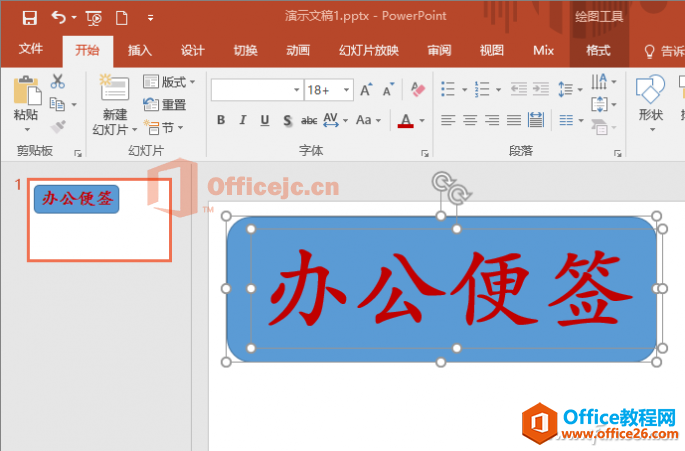Image resolution: width=685 pixels, height=451 pixels.
Task: Apply distributed alignment
Action: [x=536, y=120]
